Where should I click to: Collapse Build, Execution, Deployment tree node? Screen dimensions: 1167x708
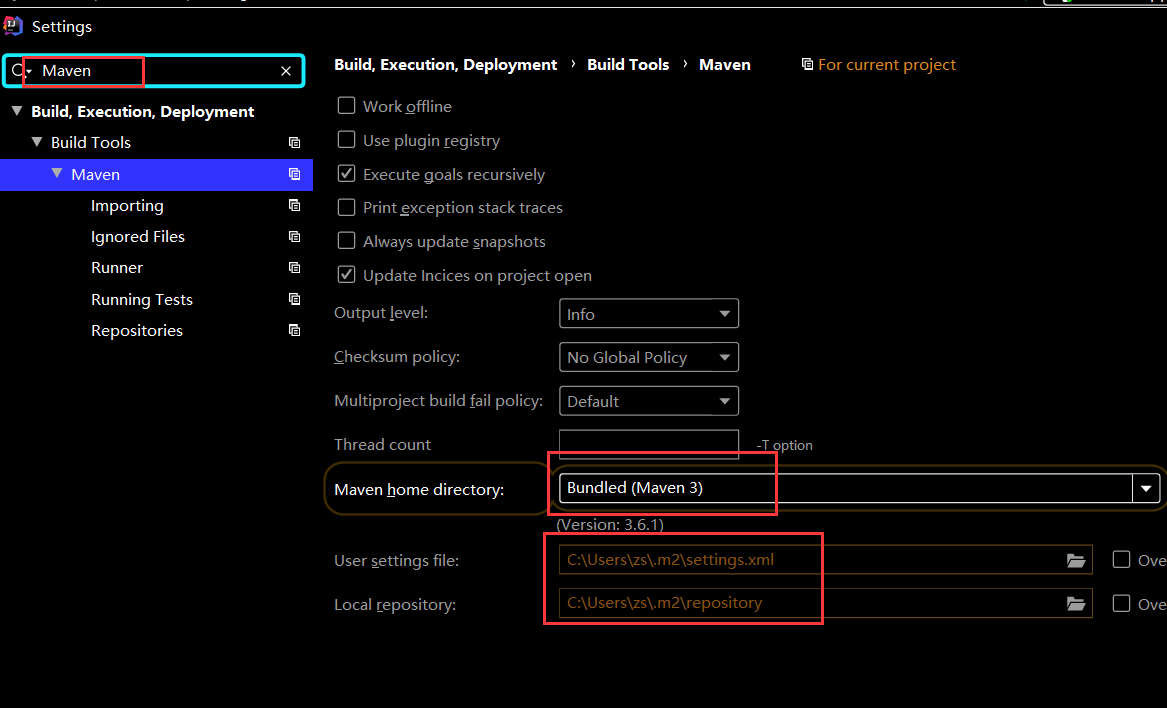point(16,111)
